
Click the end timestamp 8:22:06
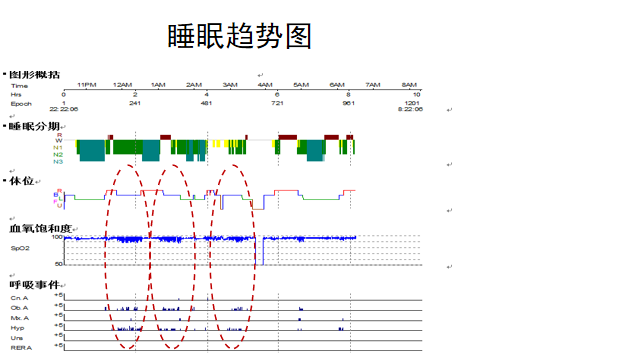point(411,109)
